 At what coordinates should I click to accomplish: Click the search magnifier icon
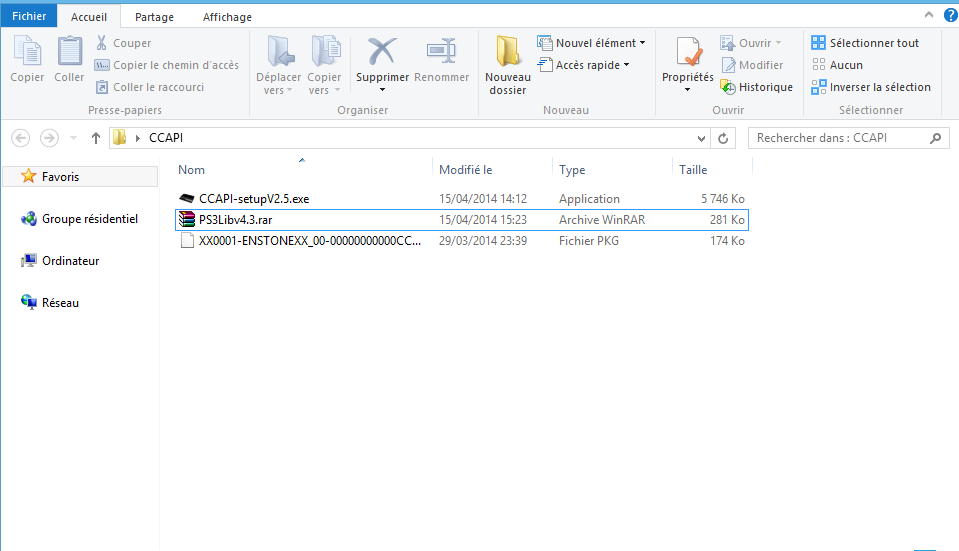click(935, 138)
